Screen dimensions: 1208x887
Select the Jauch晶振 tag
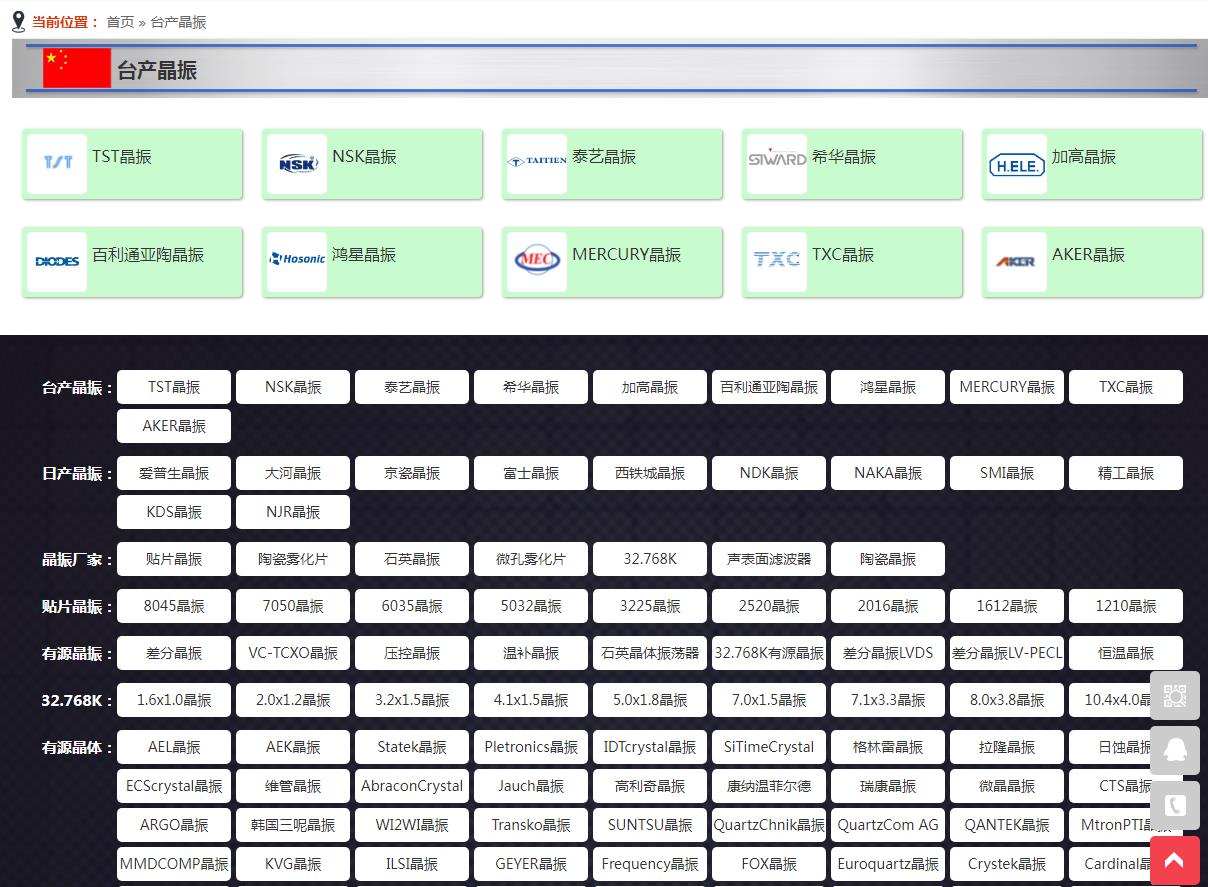531,786
